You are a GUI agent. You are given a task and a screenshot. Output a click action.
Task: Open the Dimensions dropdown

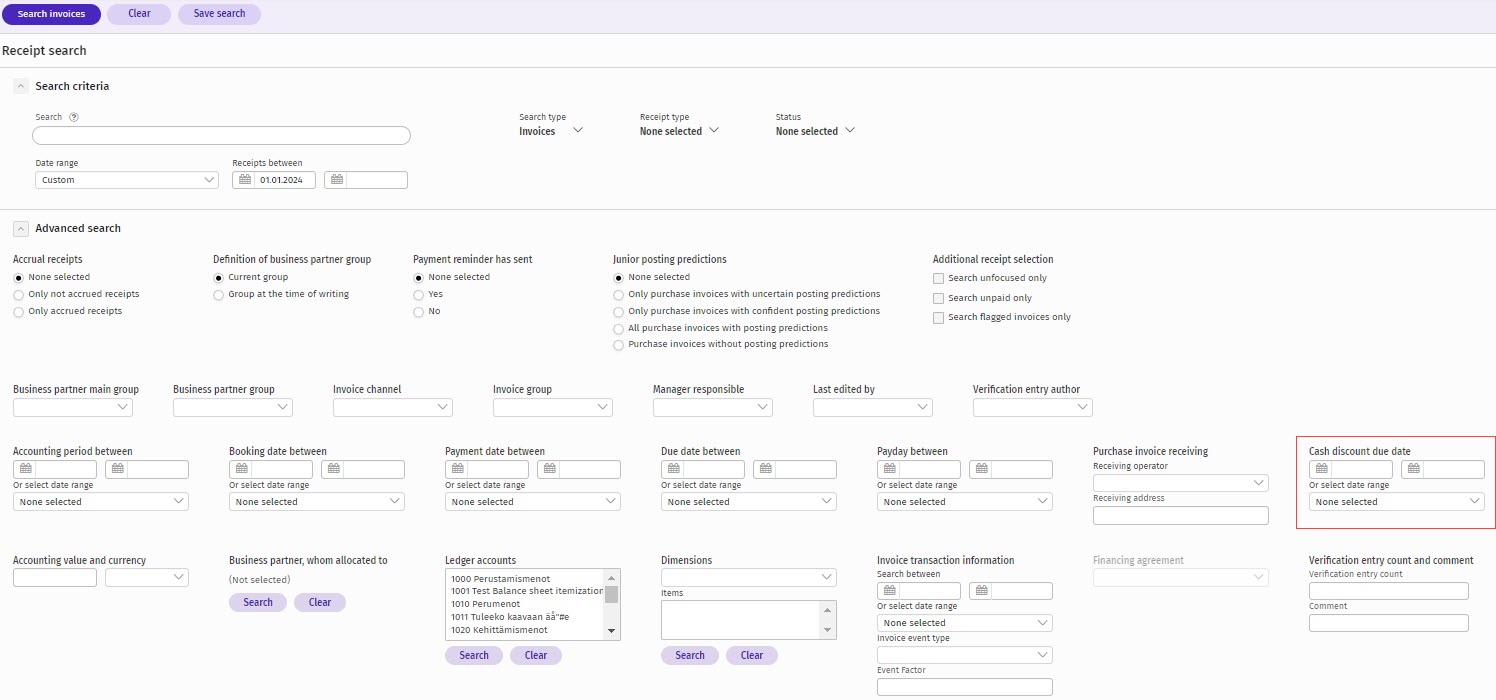[x=749, y=577]
